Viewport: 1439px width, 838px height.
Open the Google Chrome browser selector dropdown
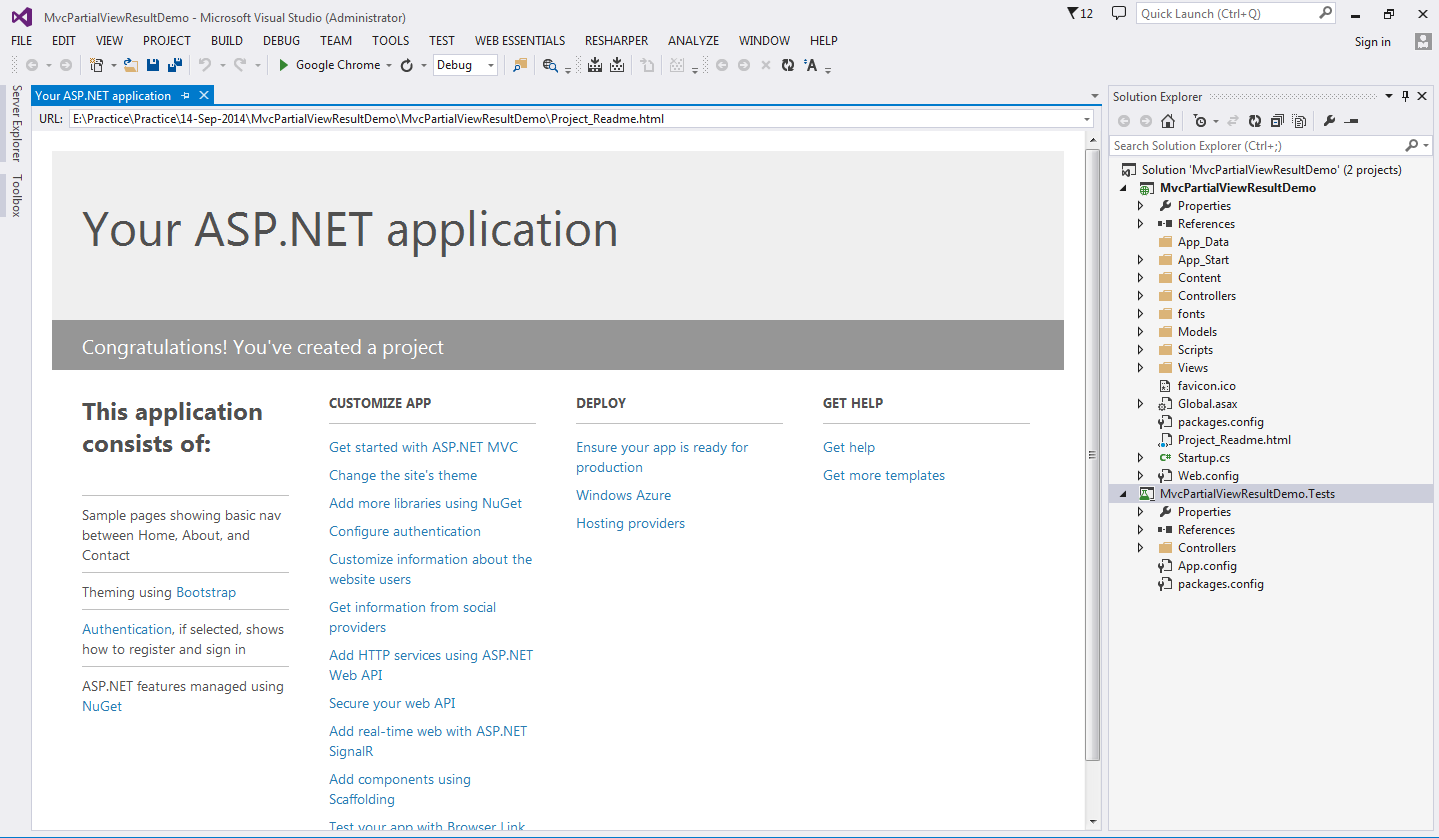click(x=387, y=65)
